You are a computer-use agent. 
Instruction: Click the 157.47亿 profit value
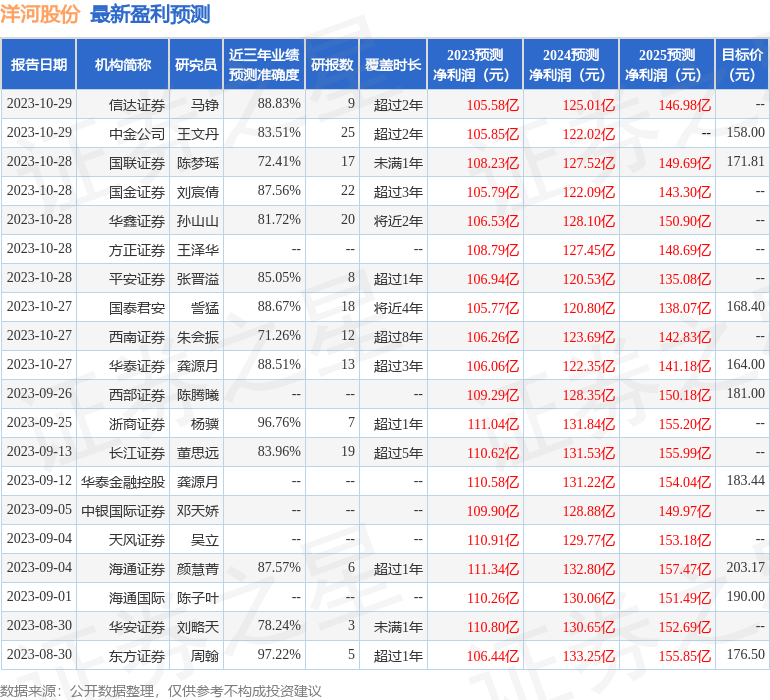(685, 568)
